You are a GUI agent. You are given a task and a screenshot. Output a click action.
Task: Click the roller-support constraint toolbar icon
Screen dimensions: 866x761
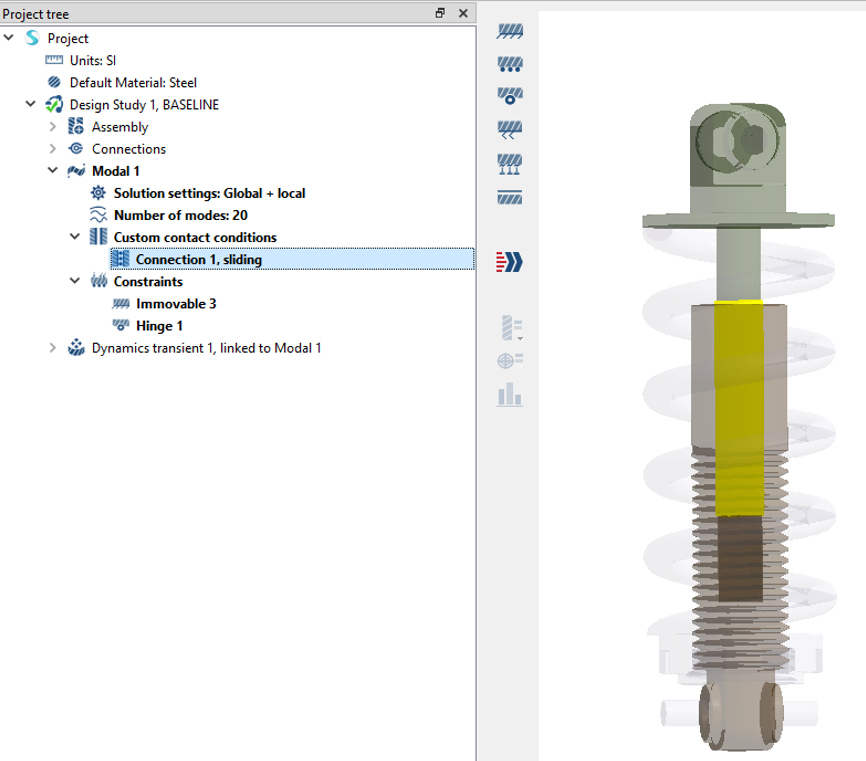coord(510,64)
